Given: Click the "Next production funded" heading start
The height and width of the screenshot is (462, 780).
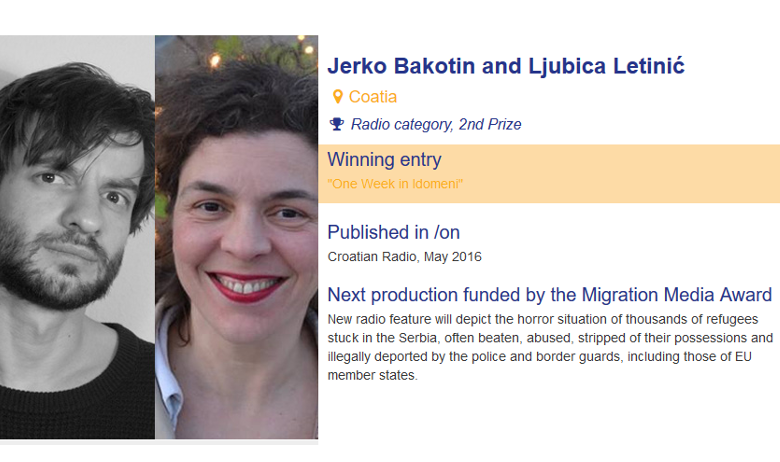Looking at the screenshot, I should pos(400,295).
